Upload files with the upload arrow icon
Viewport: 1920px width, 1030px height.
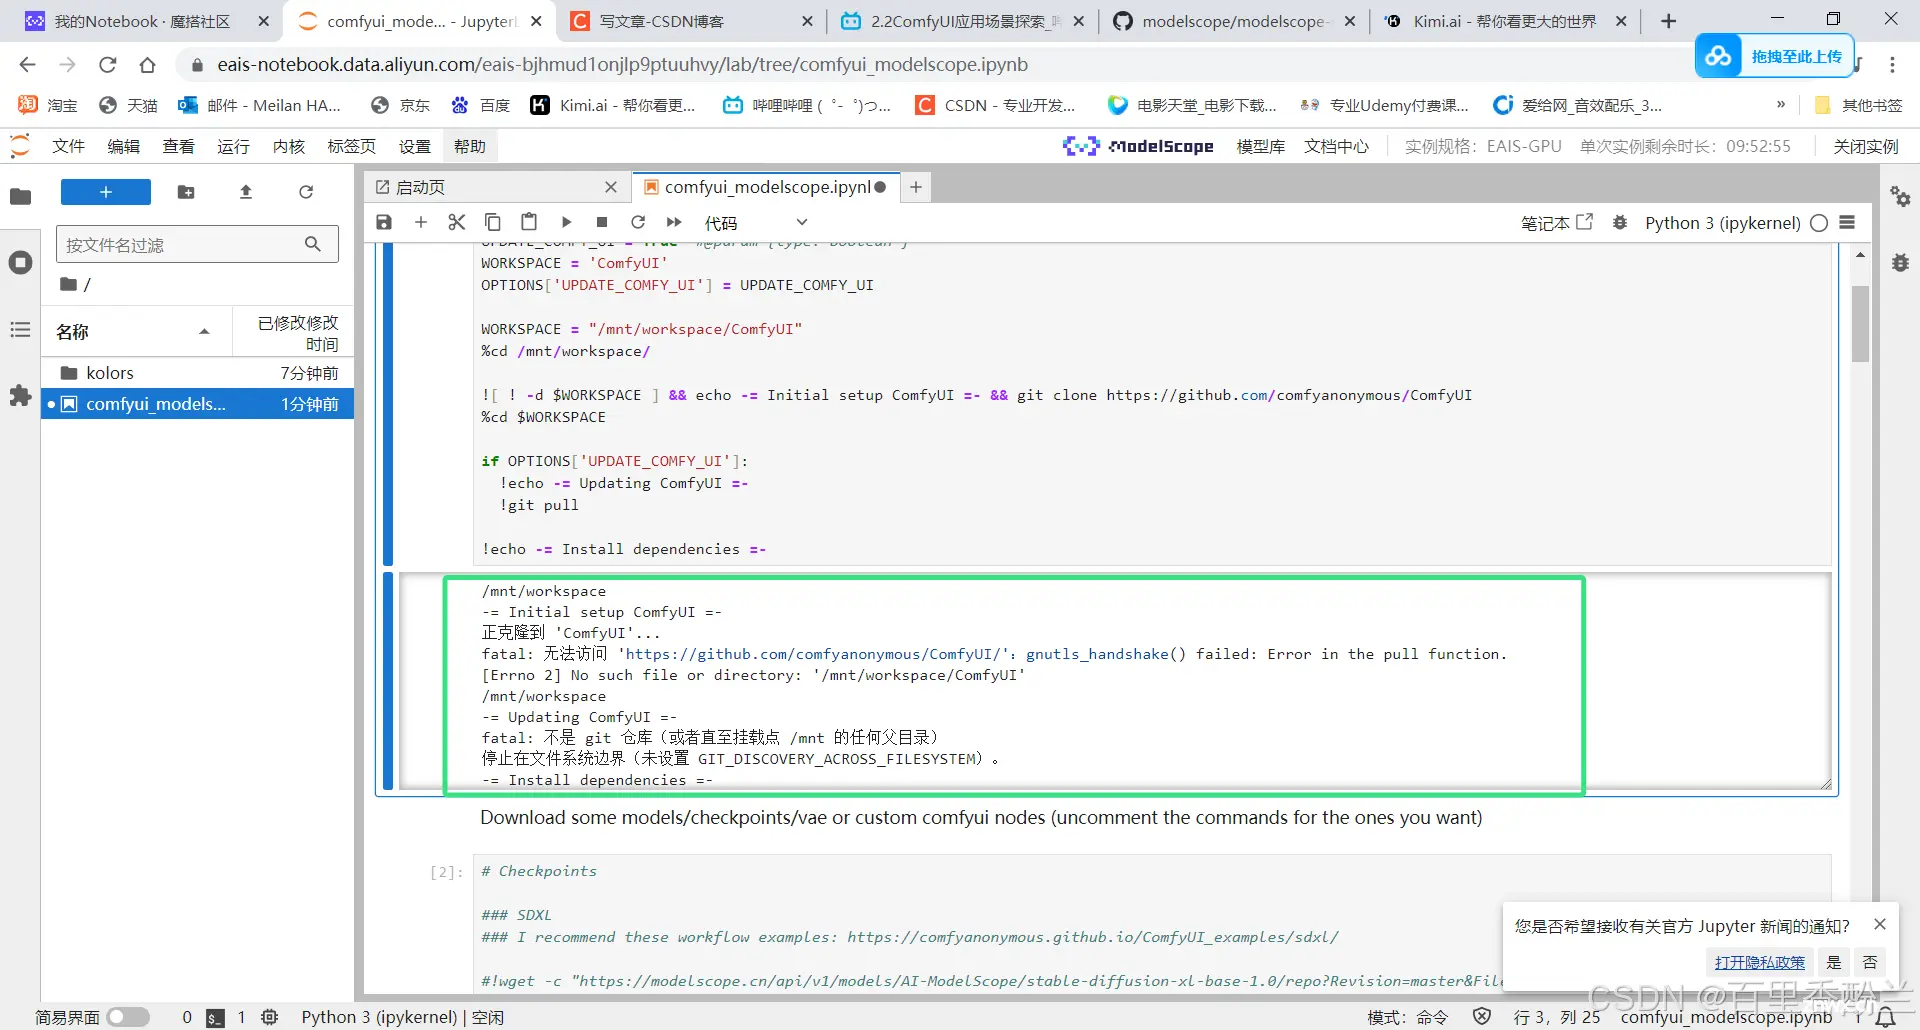[x=246, y=192]
